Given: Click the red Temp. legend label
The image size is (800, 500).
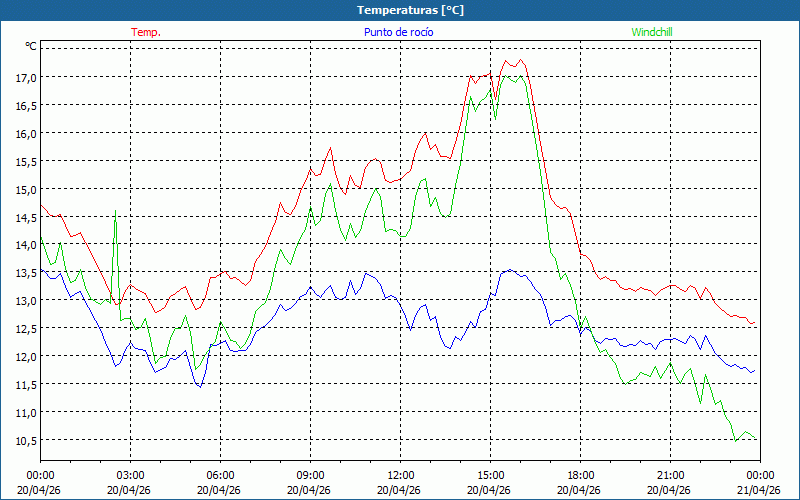Looking at the screenshot, I should (146, 32).
